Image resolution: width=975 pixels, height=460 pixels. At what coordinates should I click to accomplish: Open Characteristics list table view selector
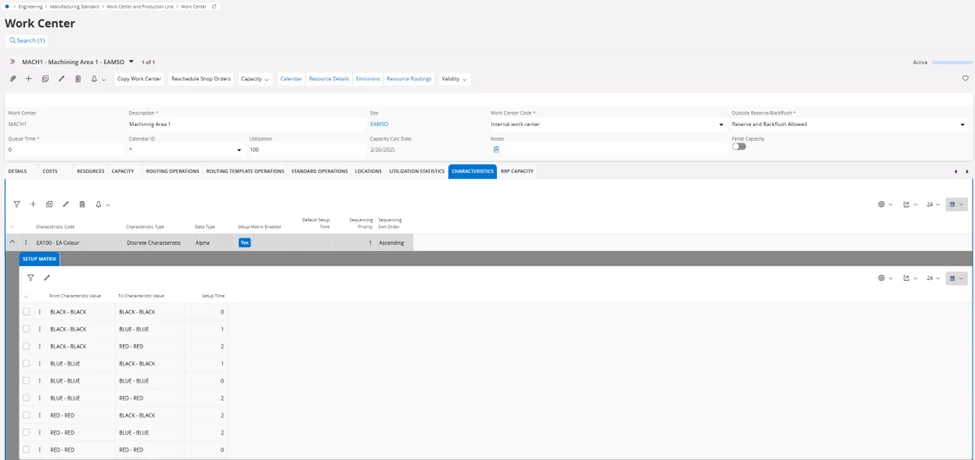point(956,204)
